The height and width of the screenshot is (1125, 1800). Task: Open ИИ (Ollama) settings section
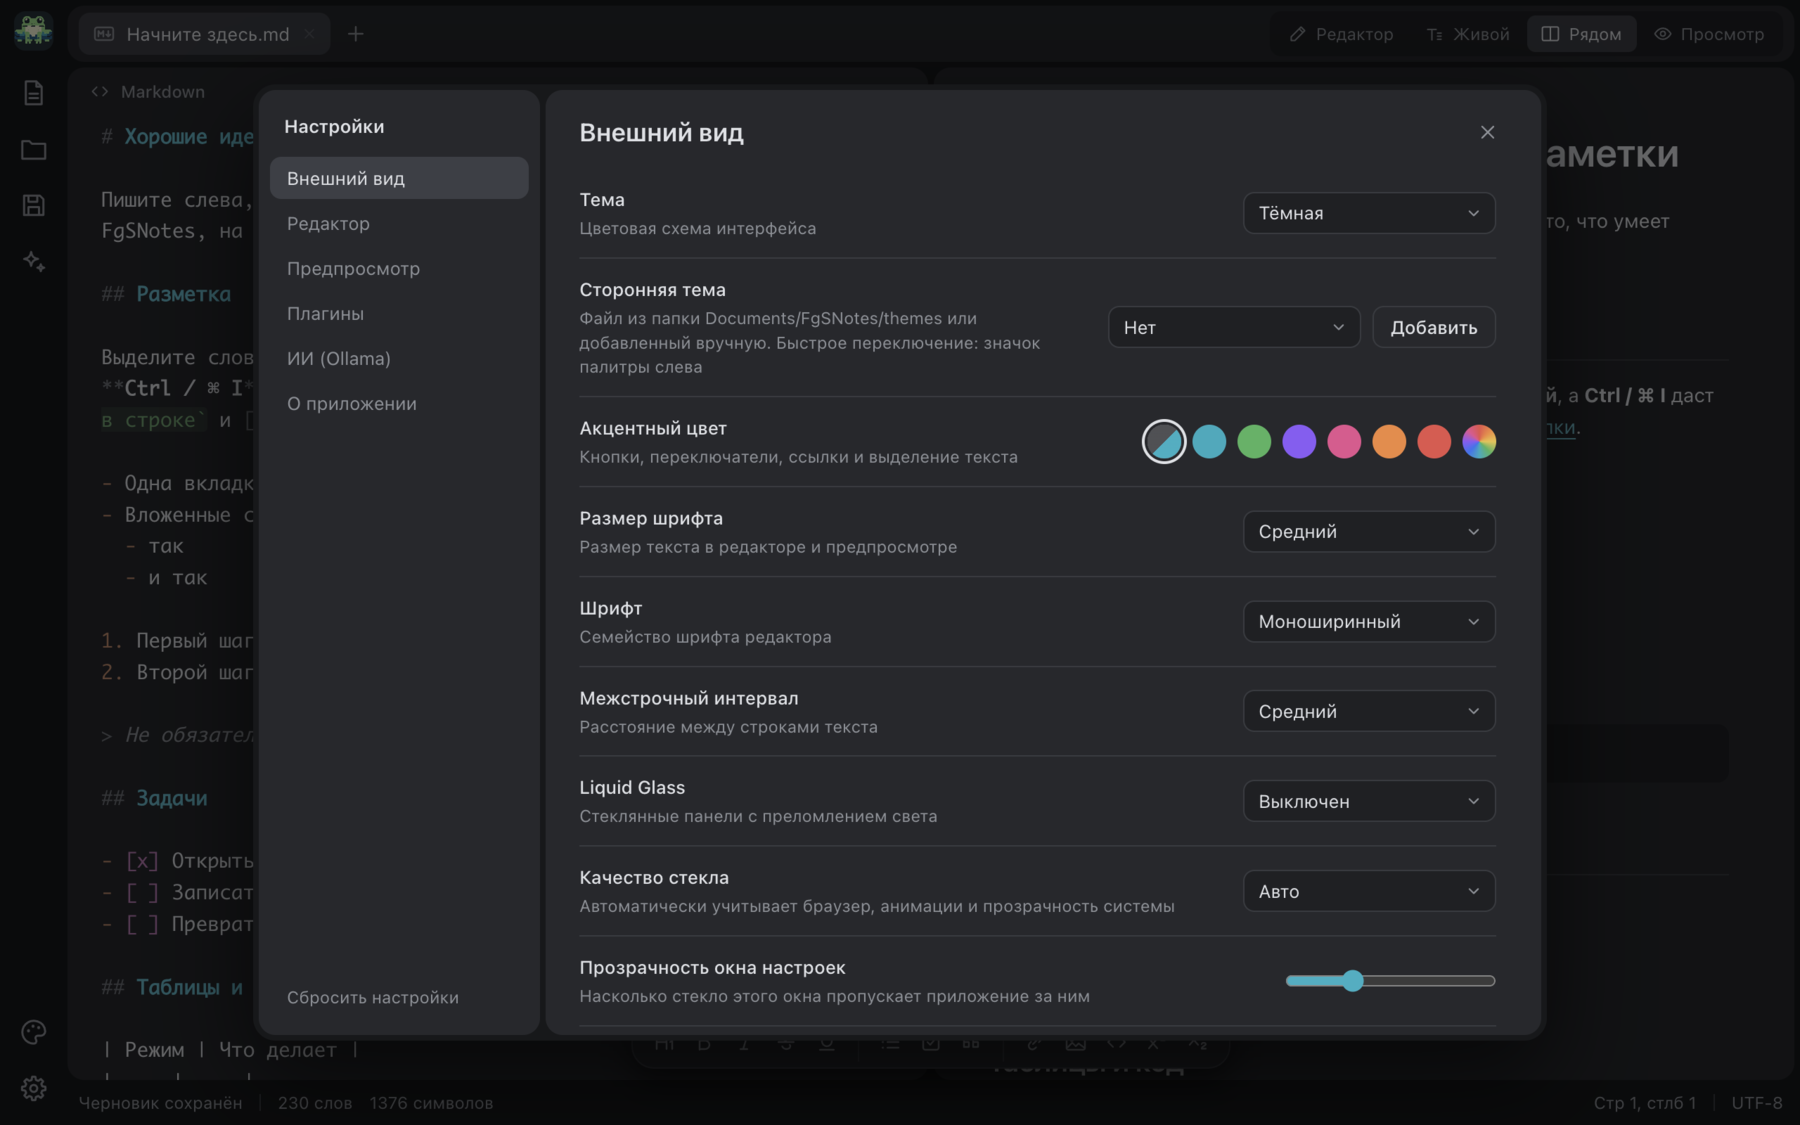(399, 358)
